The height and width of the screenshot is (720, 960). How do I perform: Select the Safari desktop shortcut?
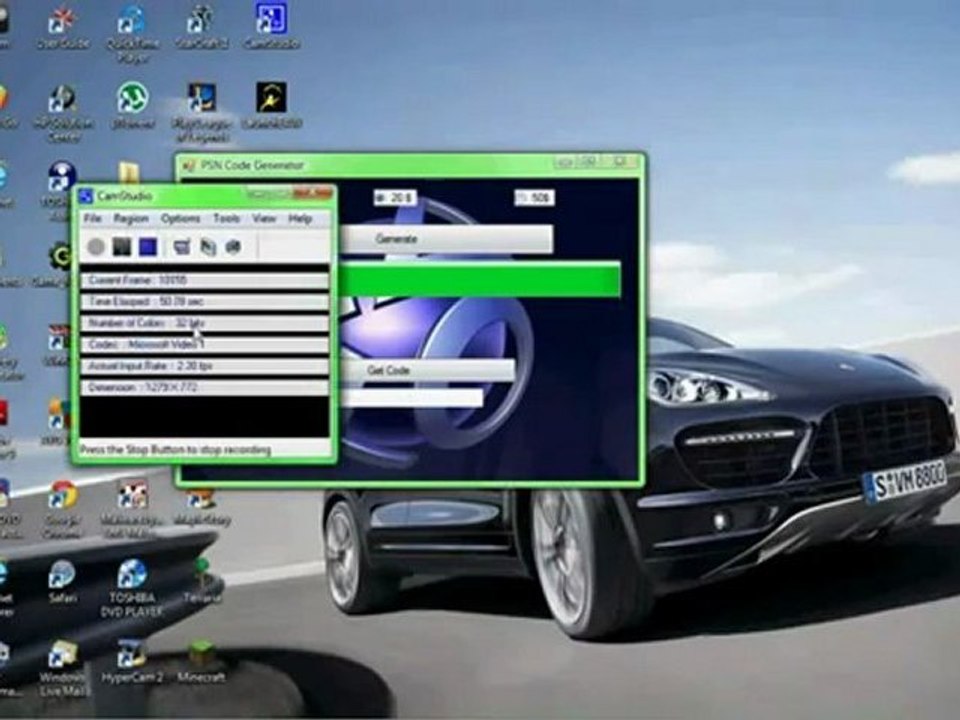pos(62,582)
